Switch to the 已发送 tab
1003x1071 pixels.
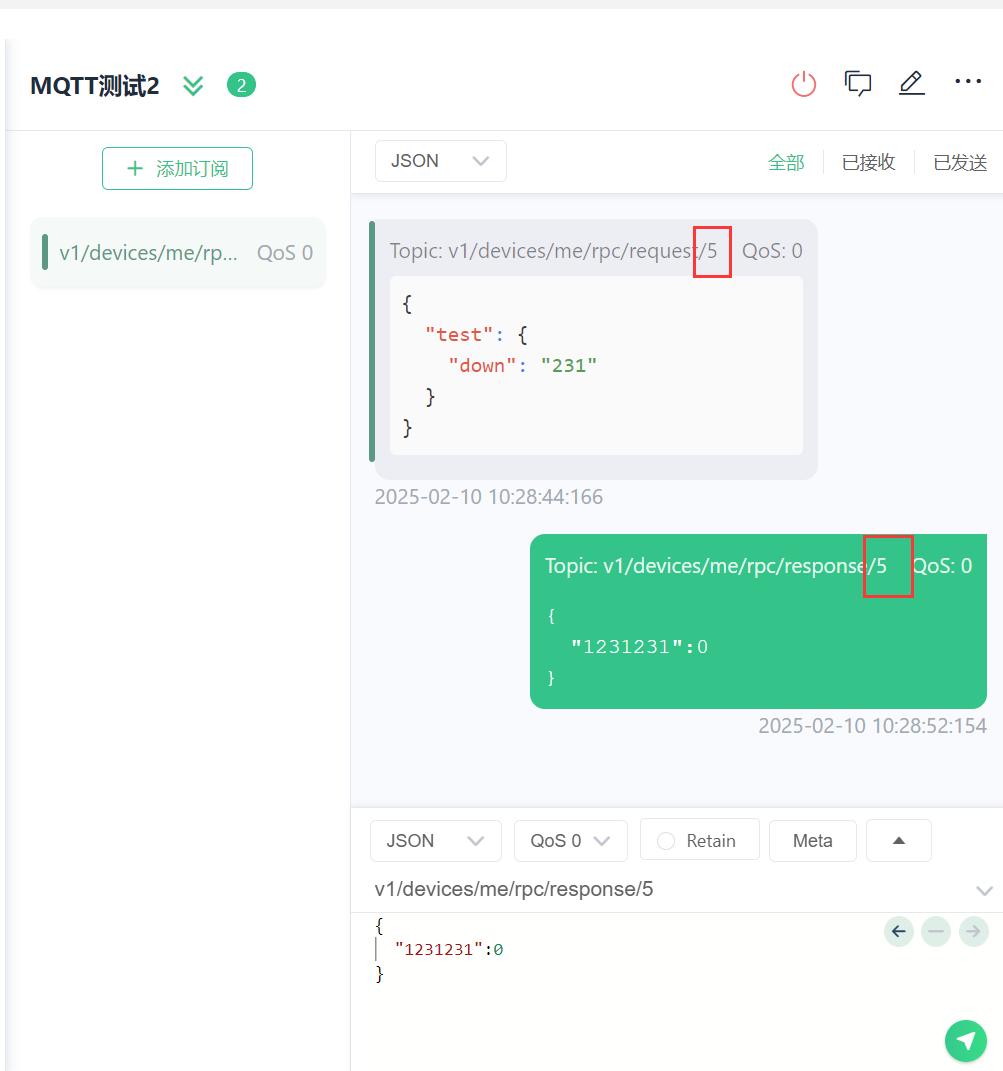(959, 163)
